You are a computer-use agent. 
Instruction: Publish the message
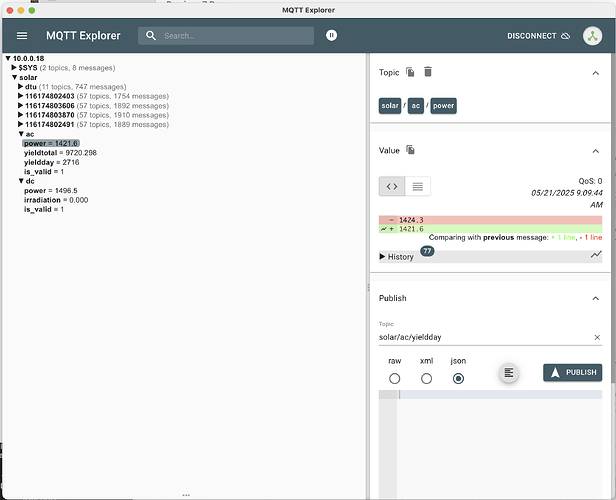(572, 372)
